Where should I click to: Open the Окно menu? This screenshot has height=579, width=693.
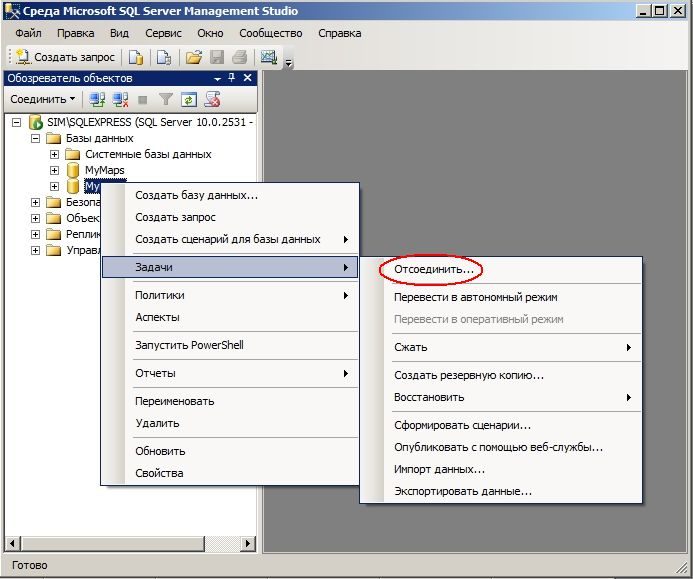(210, 33)
